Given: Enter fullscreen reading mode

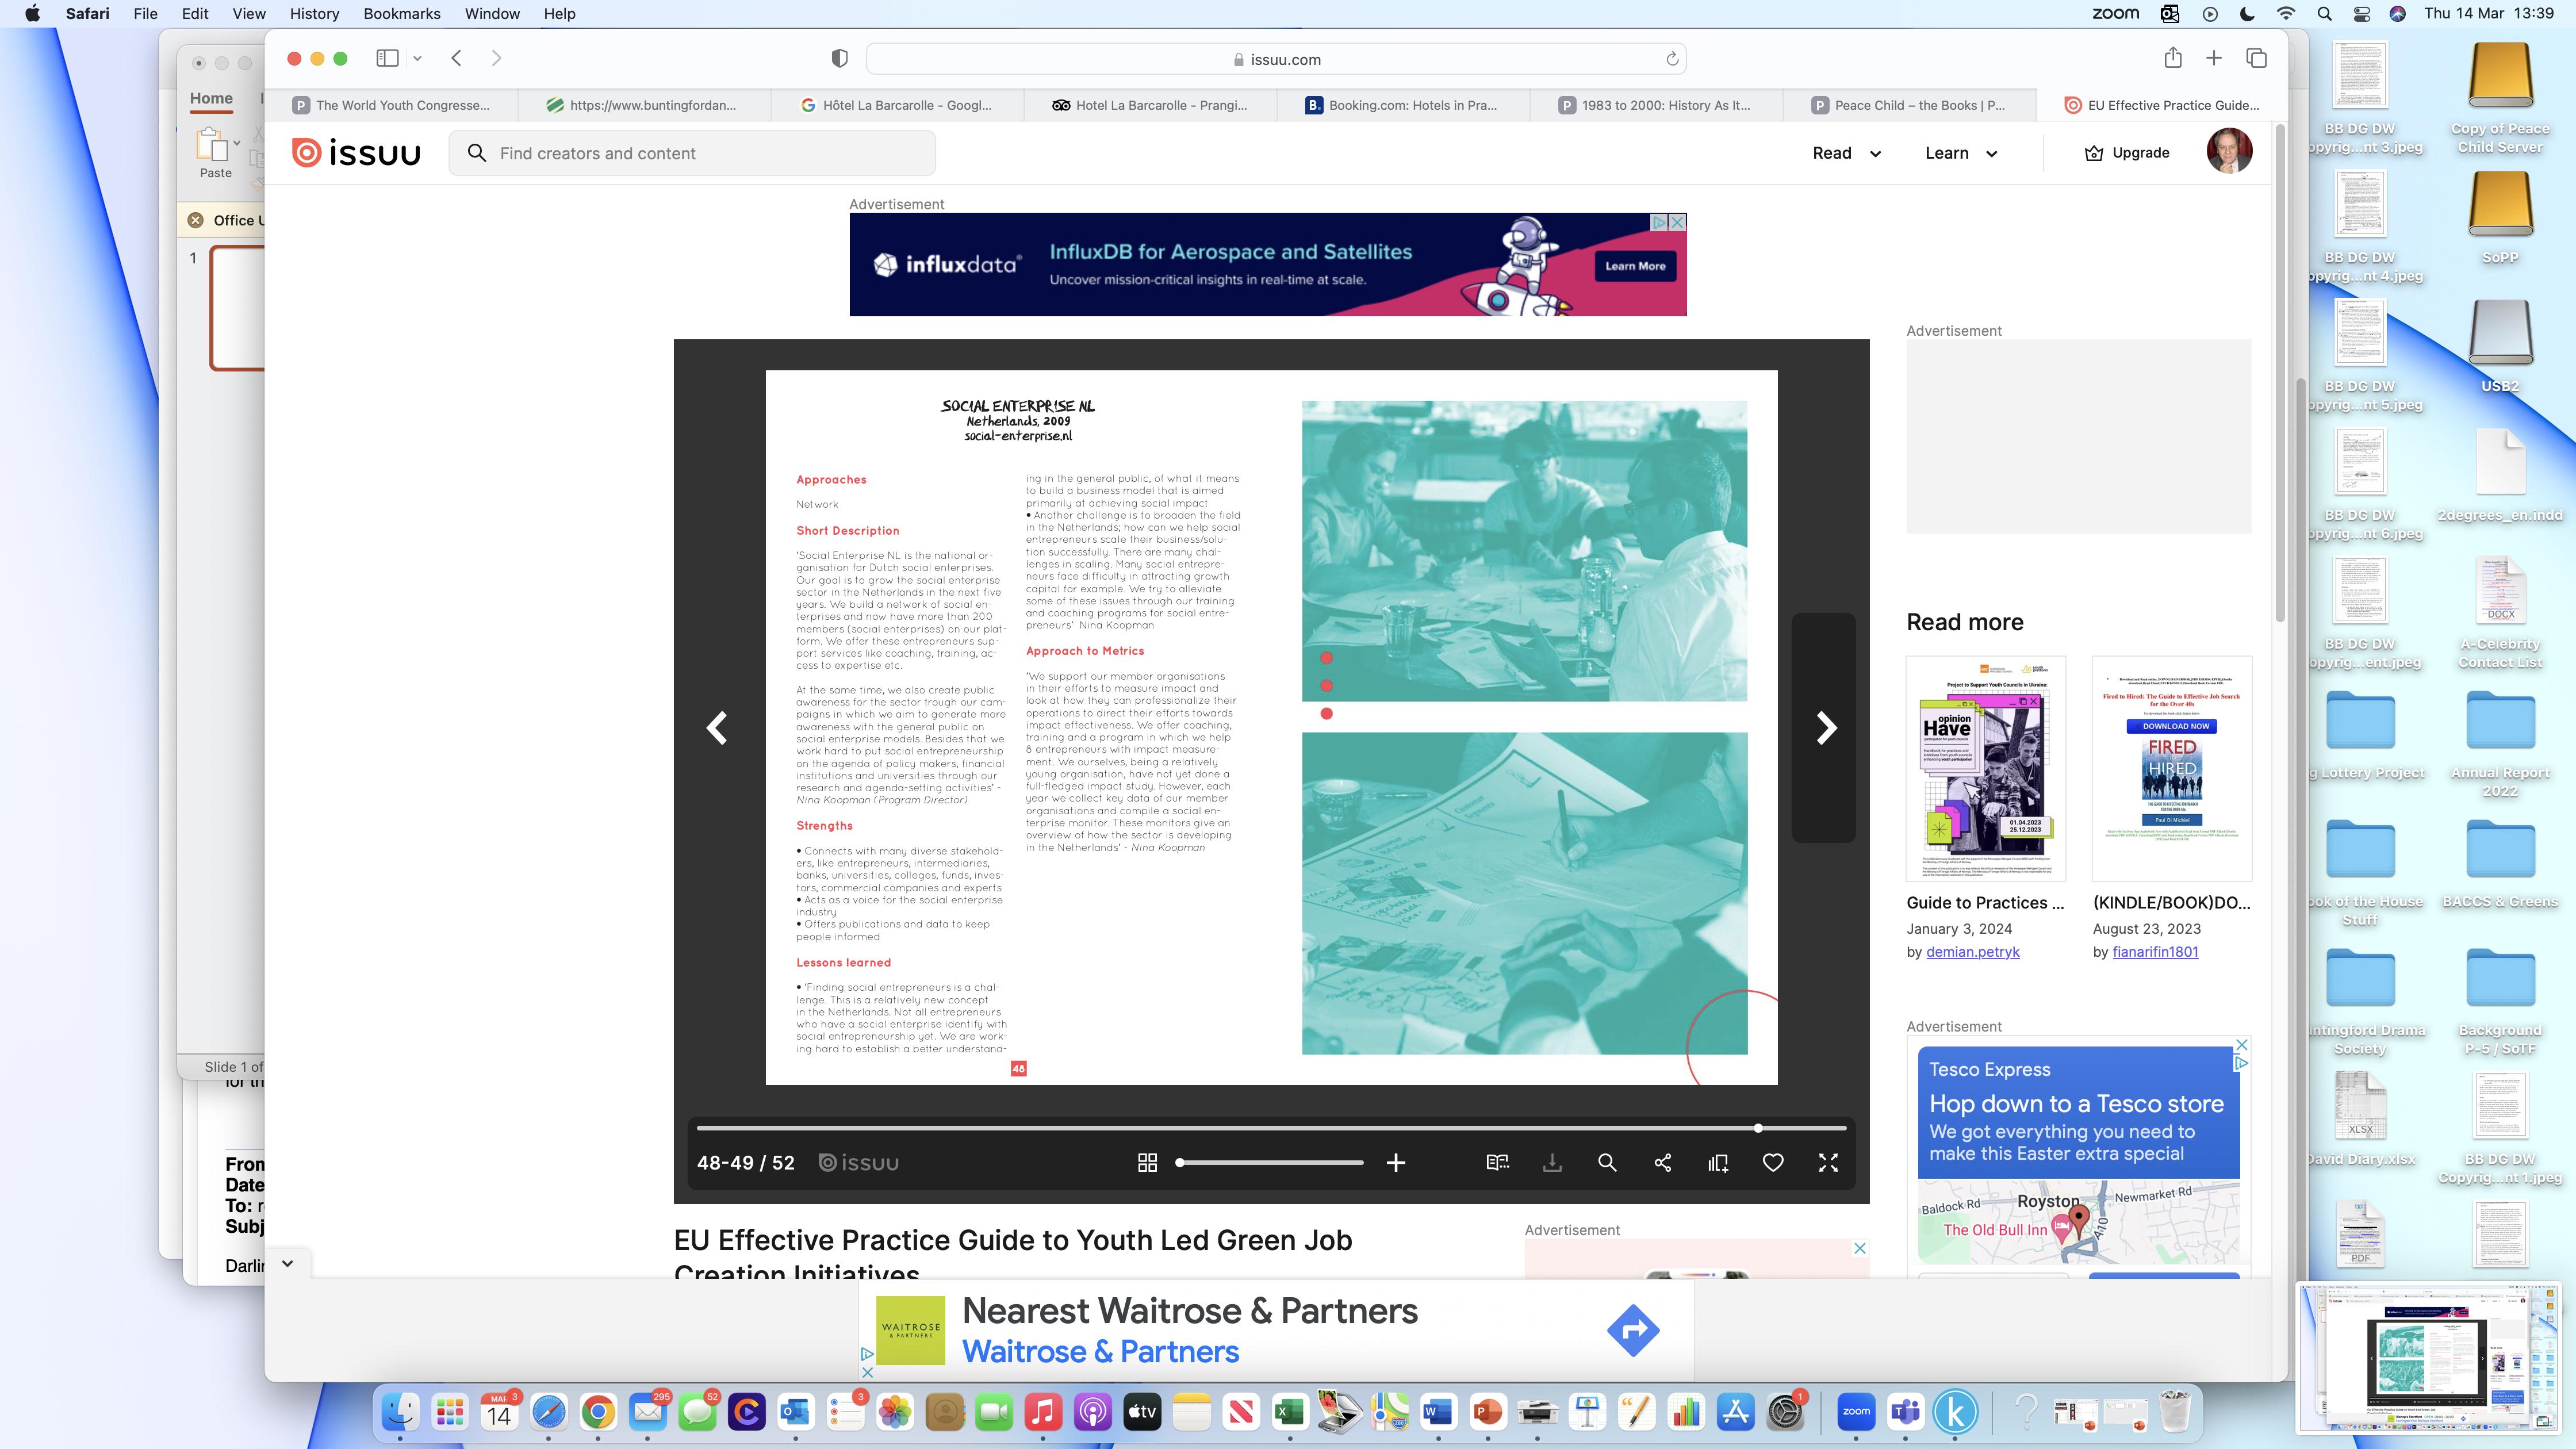Looking at the screenshot, I should pyautogui.click(x=1828, y=1162).
